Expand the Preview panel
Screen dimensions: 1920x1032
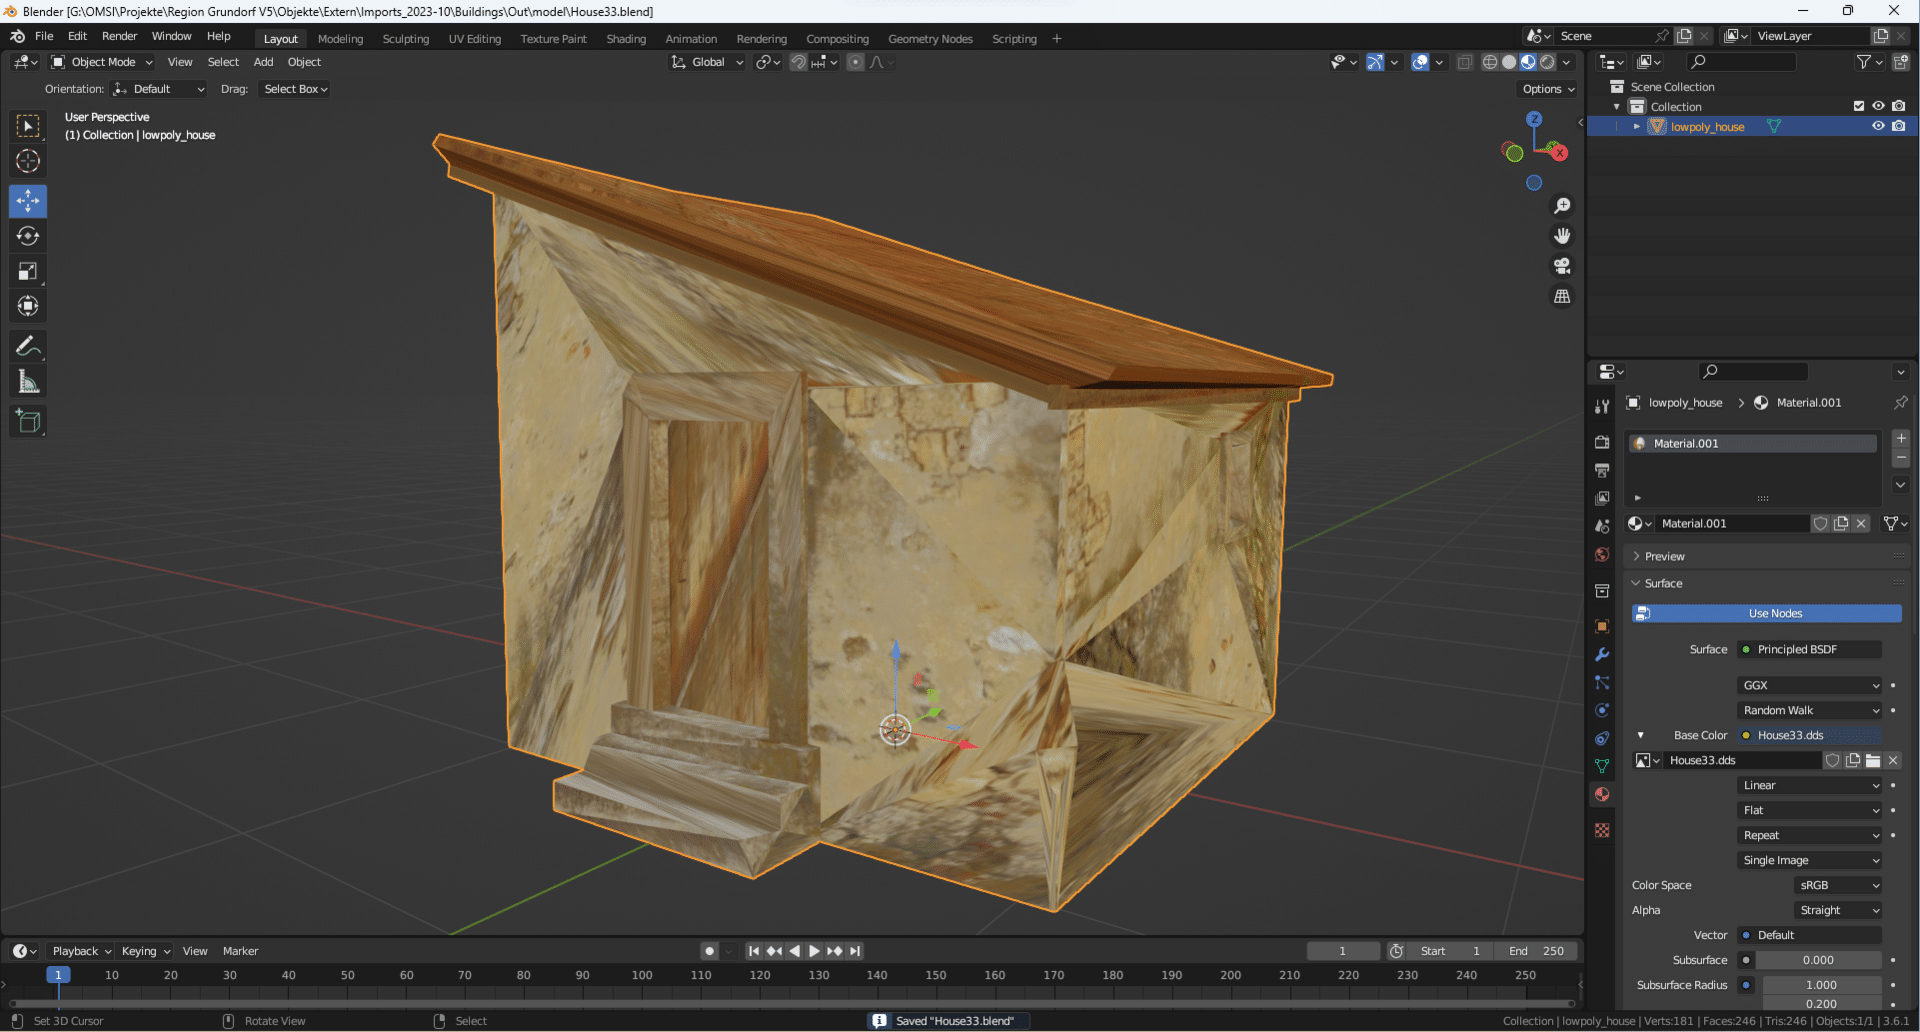click(1664, 556)
